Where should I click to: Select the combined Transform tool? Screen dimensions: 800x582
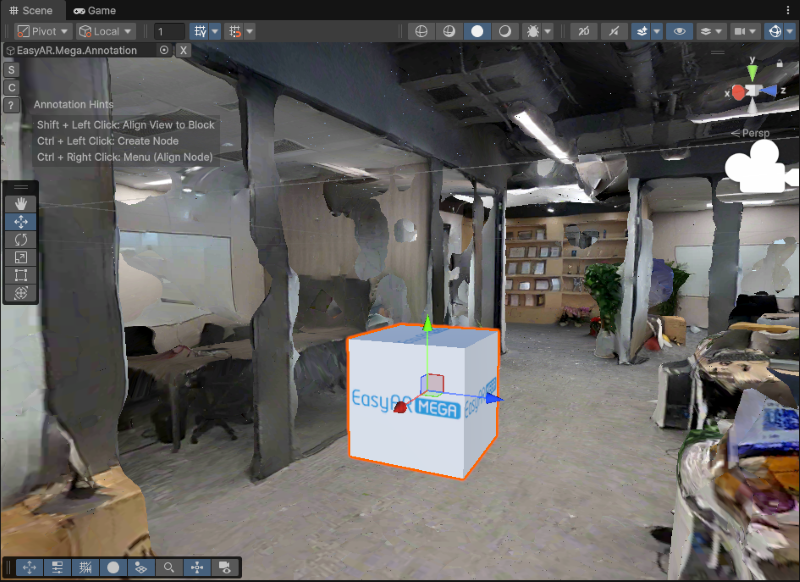click(20, 293)
